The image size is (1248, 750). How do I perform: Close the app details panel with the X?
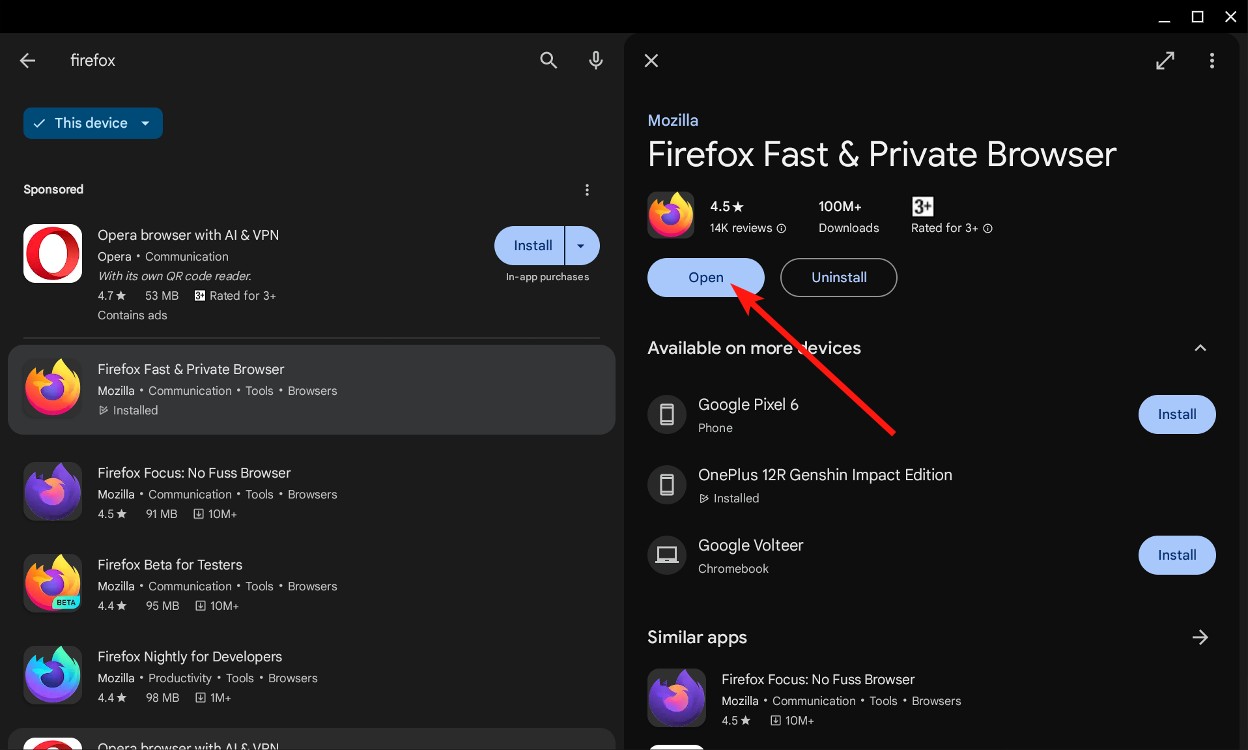(651, 60)
